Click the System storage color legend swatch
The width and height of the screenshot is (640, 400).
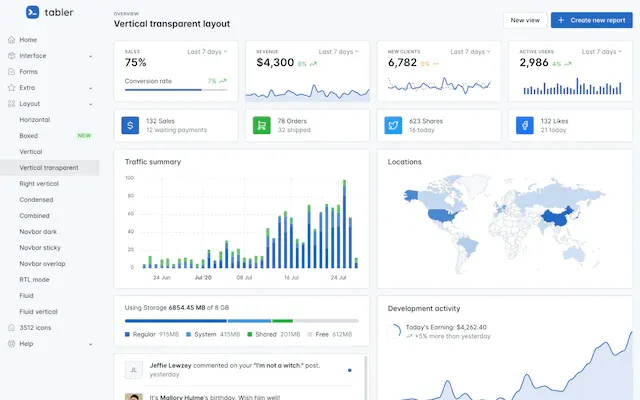(x=188, y=334)
